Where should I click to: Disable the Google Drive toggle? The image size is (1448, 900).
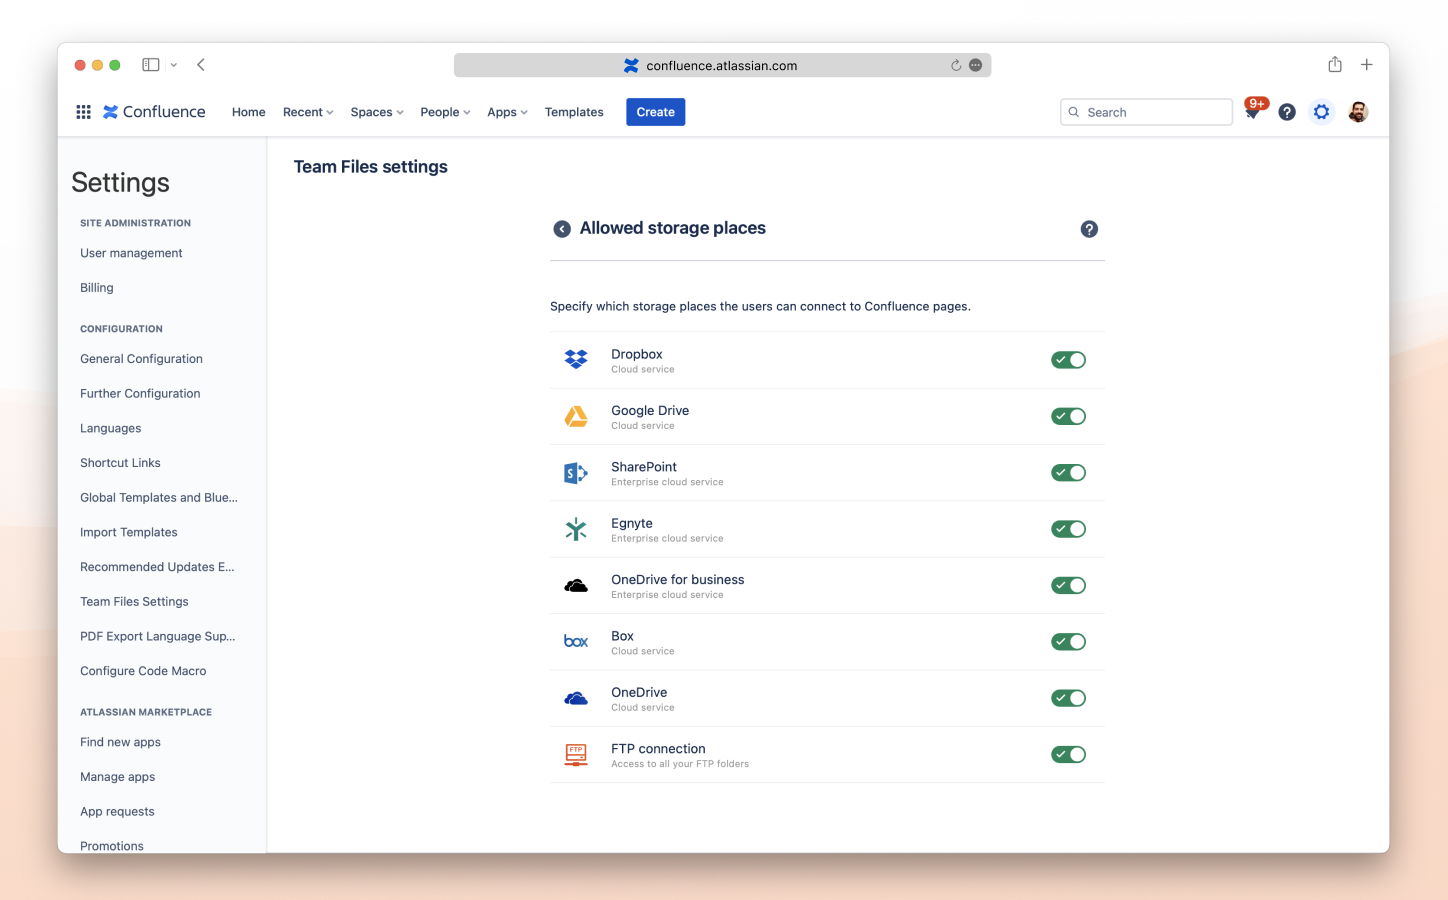[1068, 416]
